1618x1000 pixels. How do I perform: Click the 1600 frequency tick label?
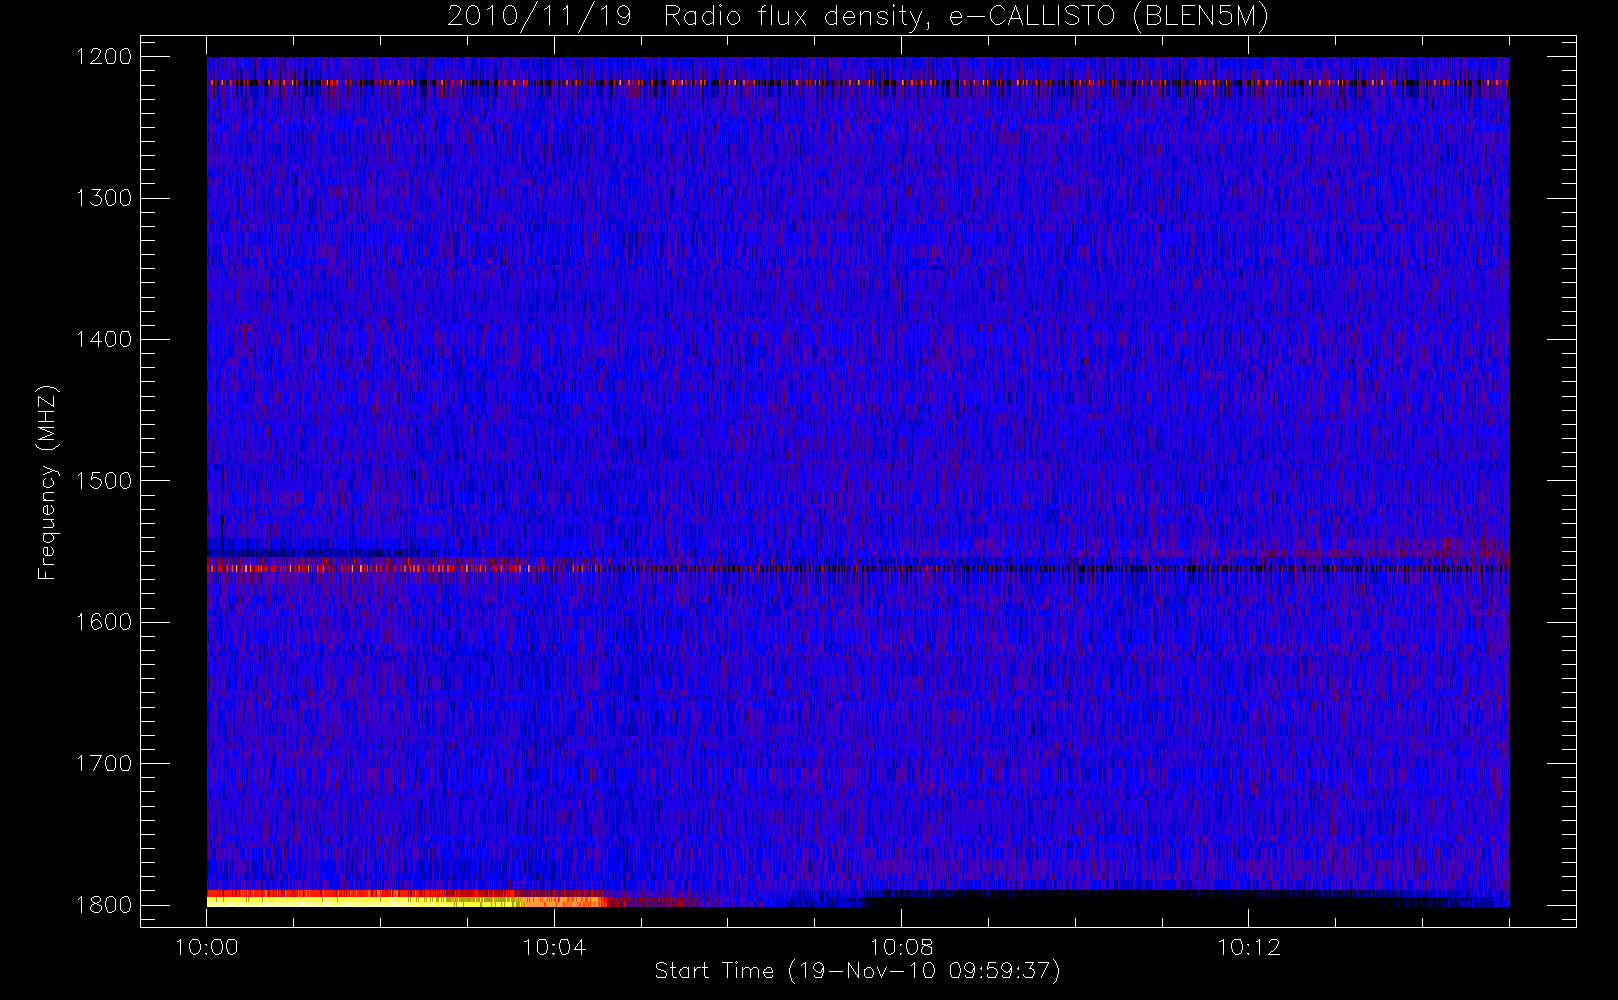coord(104,622)
